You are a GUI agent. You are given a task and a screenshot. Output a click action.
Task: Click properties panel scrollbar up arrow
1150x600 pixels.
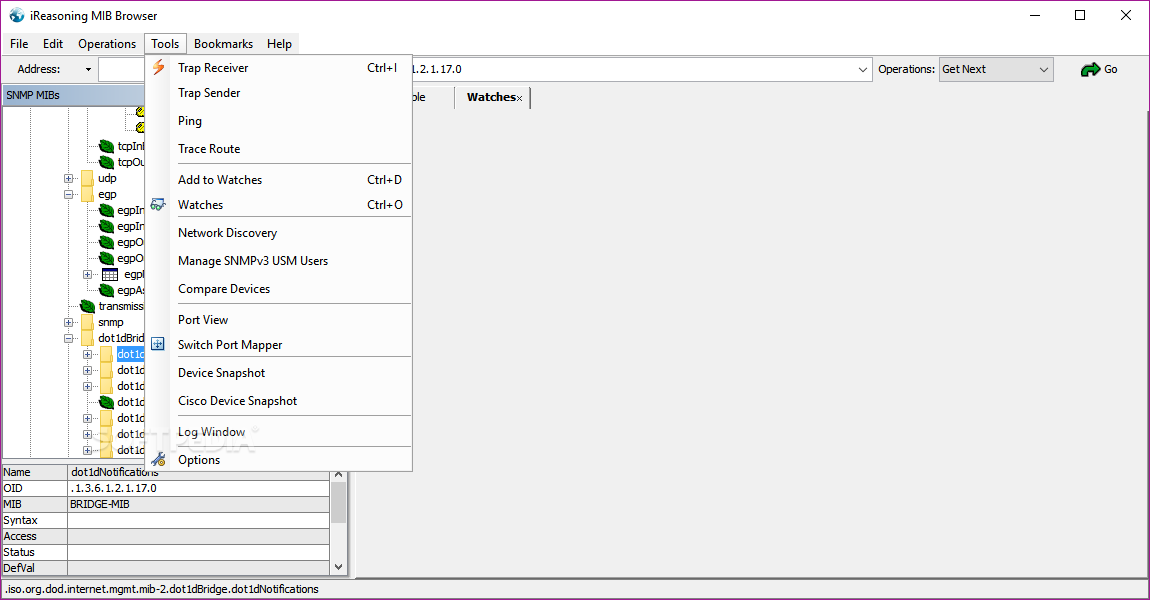click(x=338, y=475)
